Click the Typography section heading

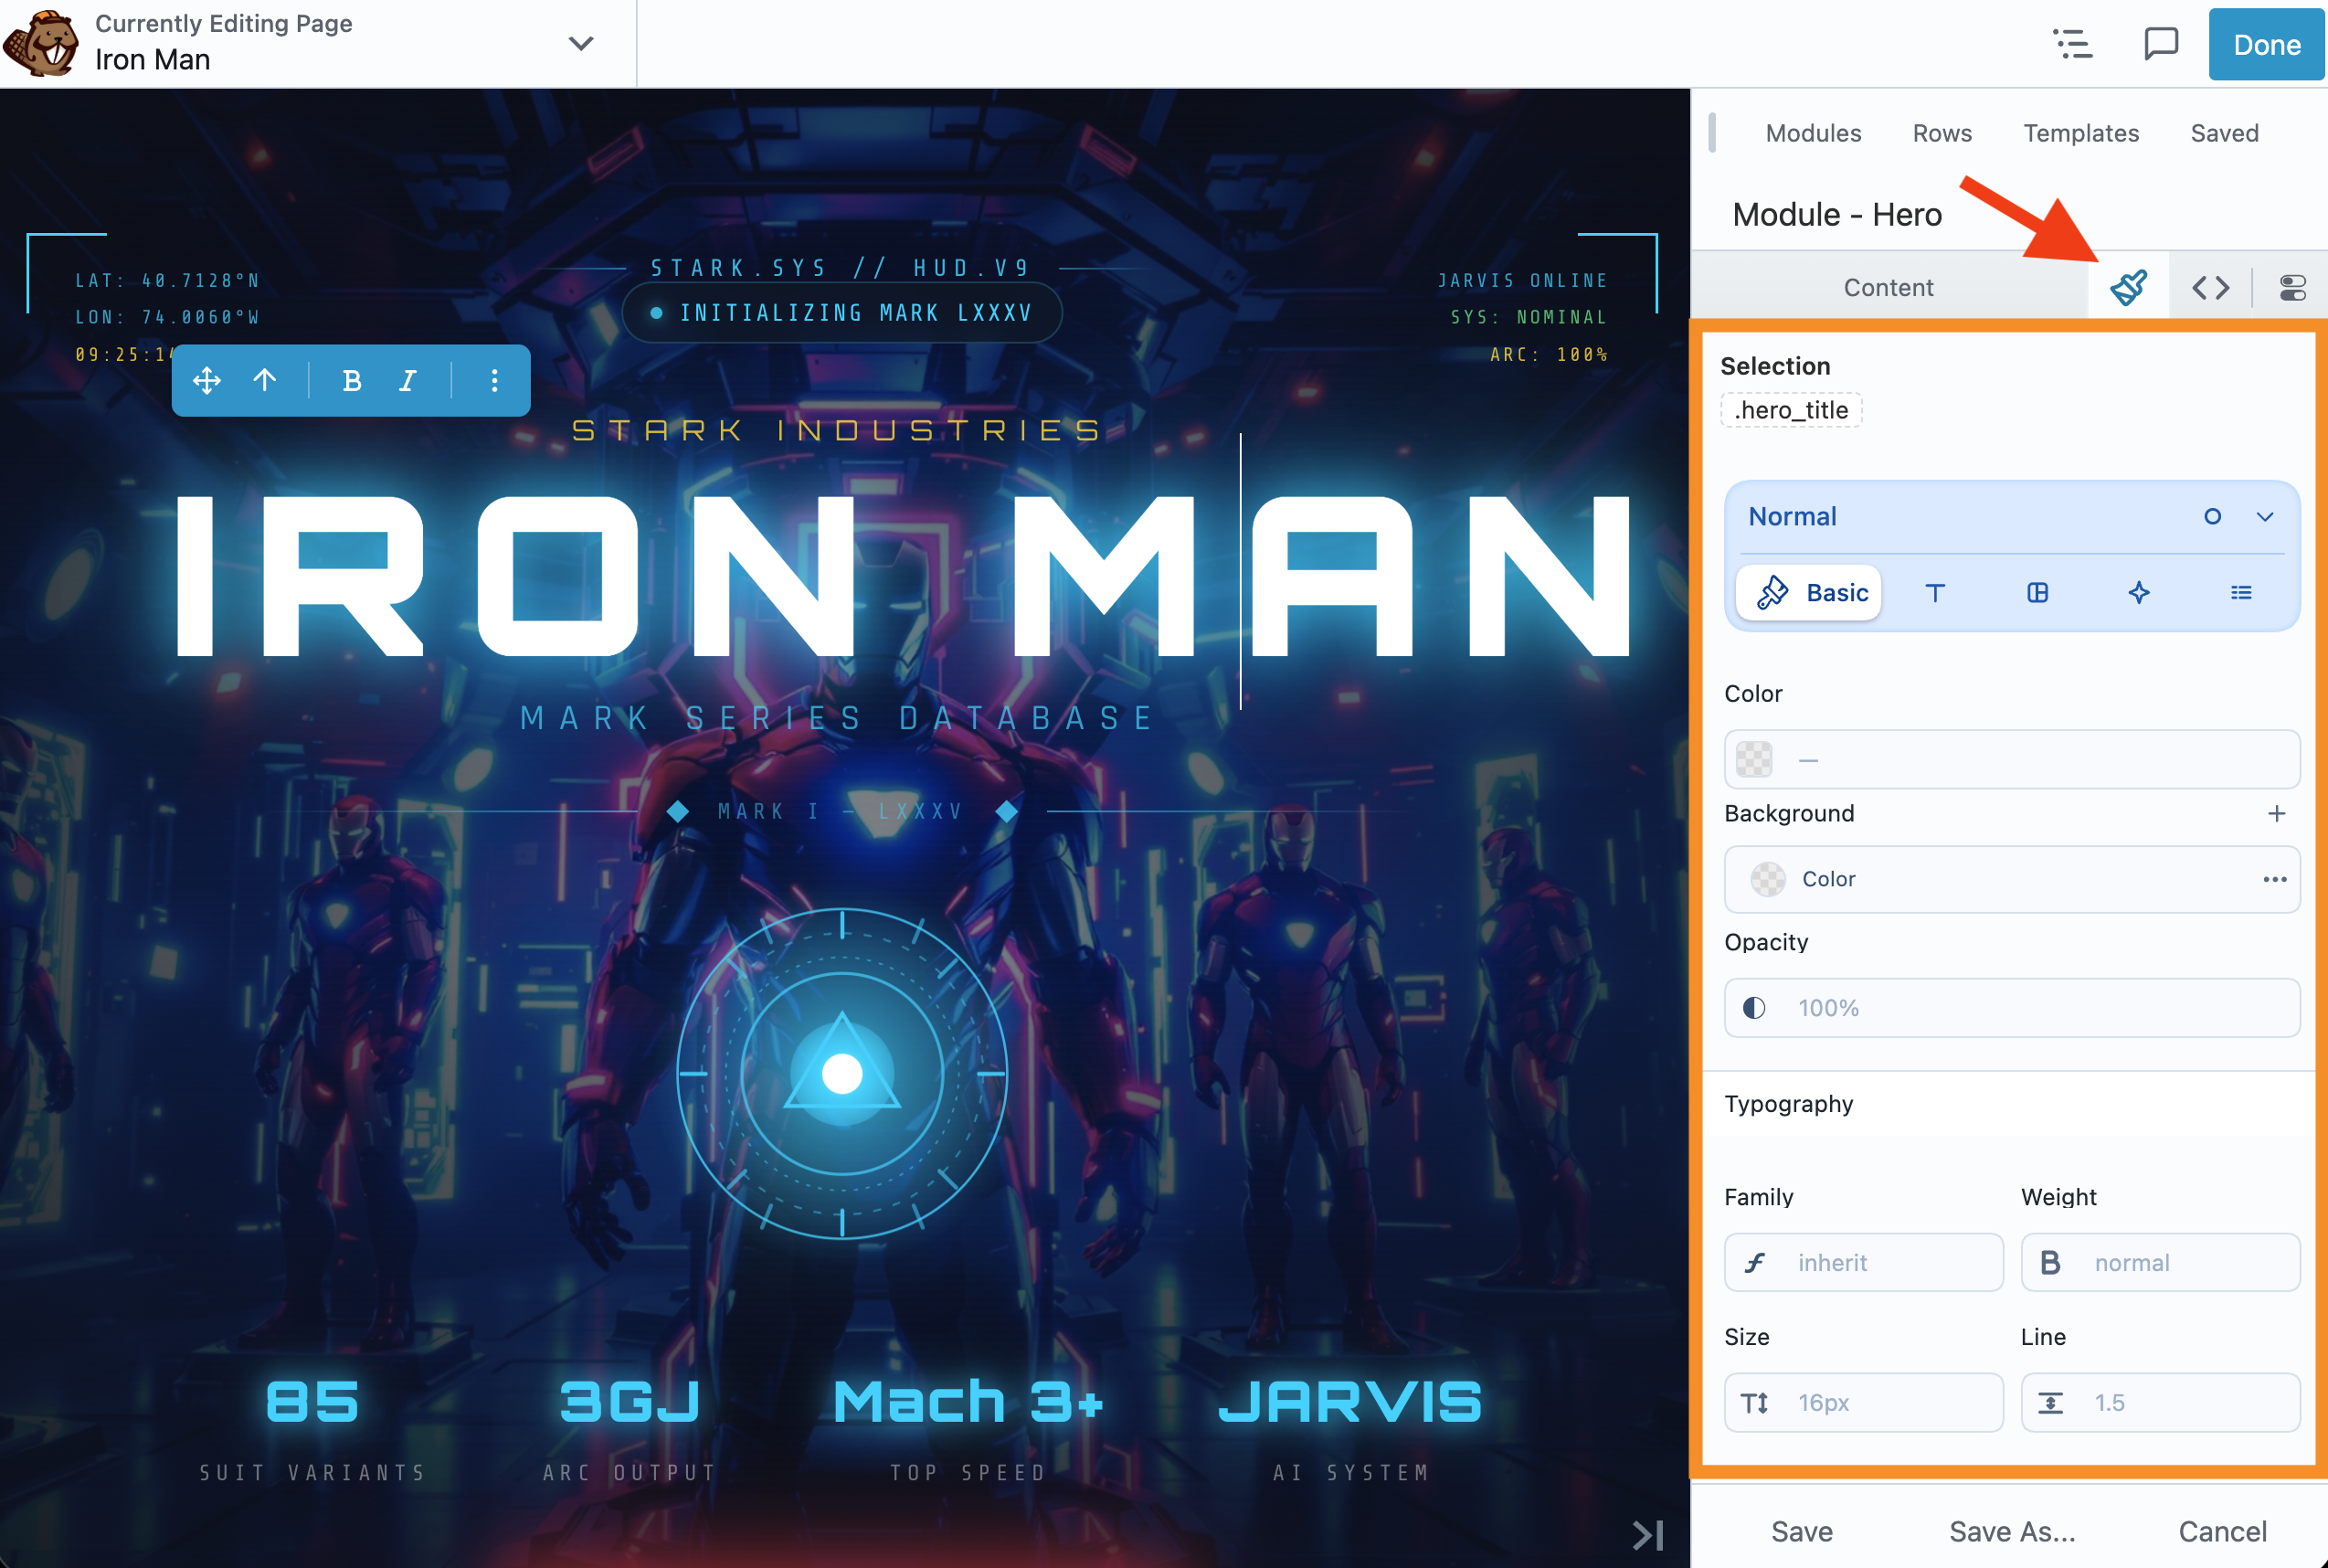point(1788,1104)
